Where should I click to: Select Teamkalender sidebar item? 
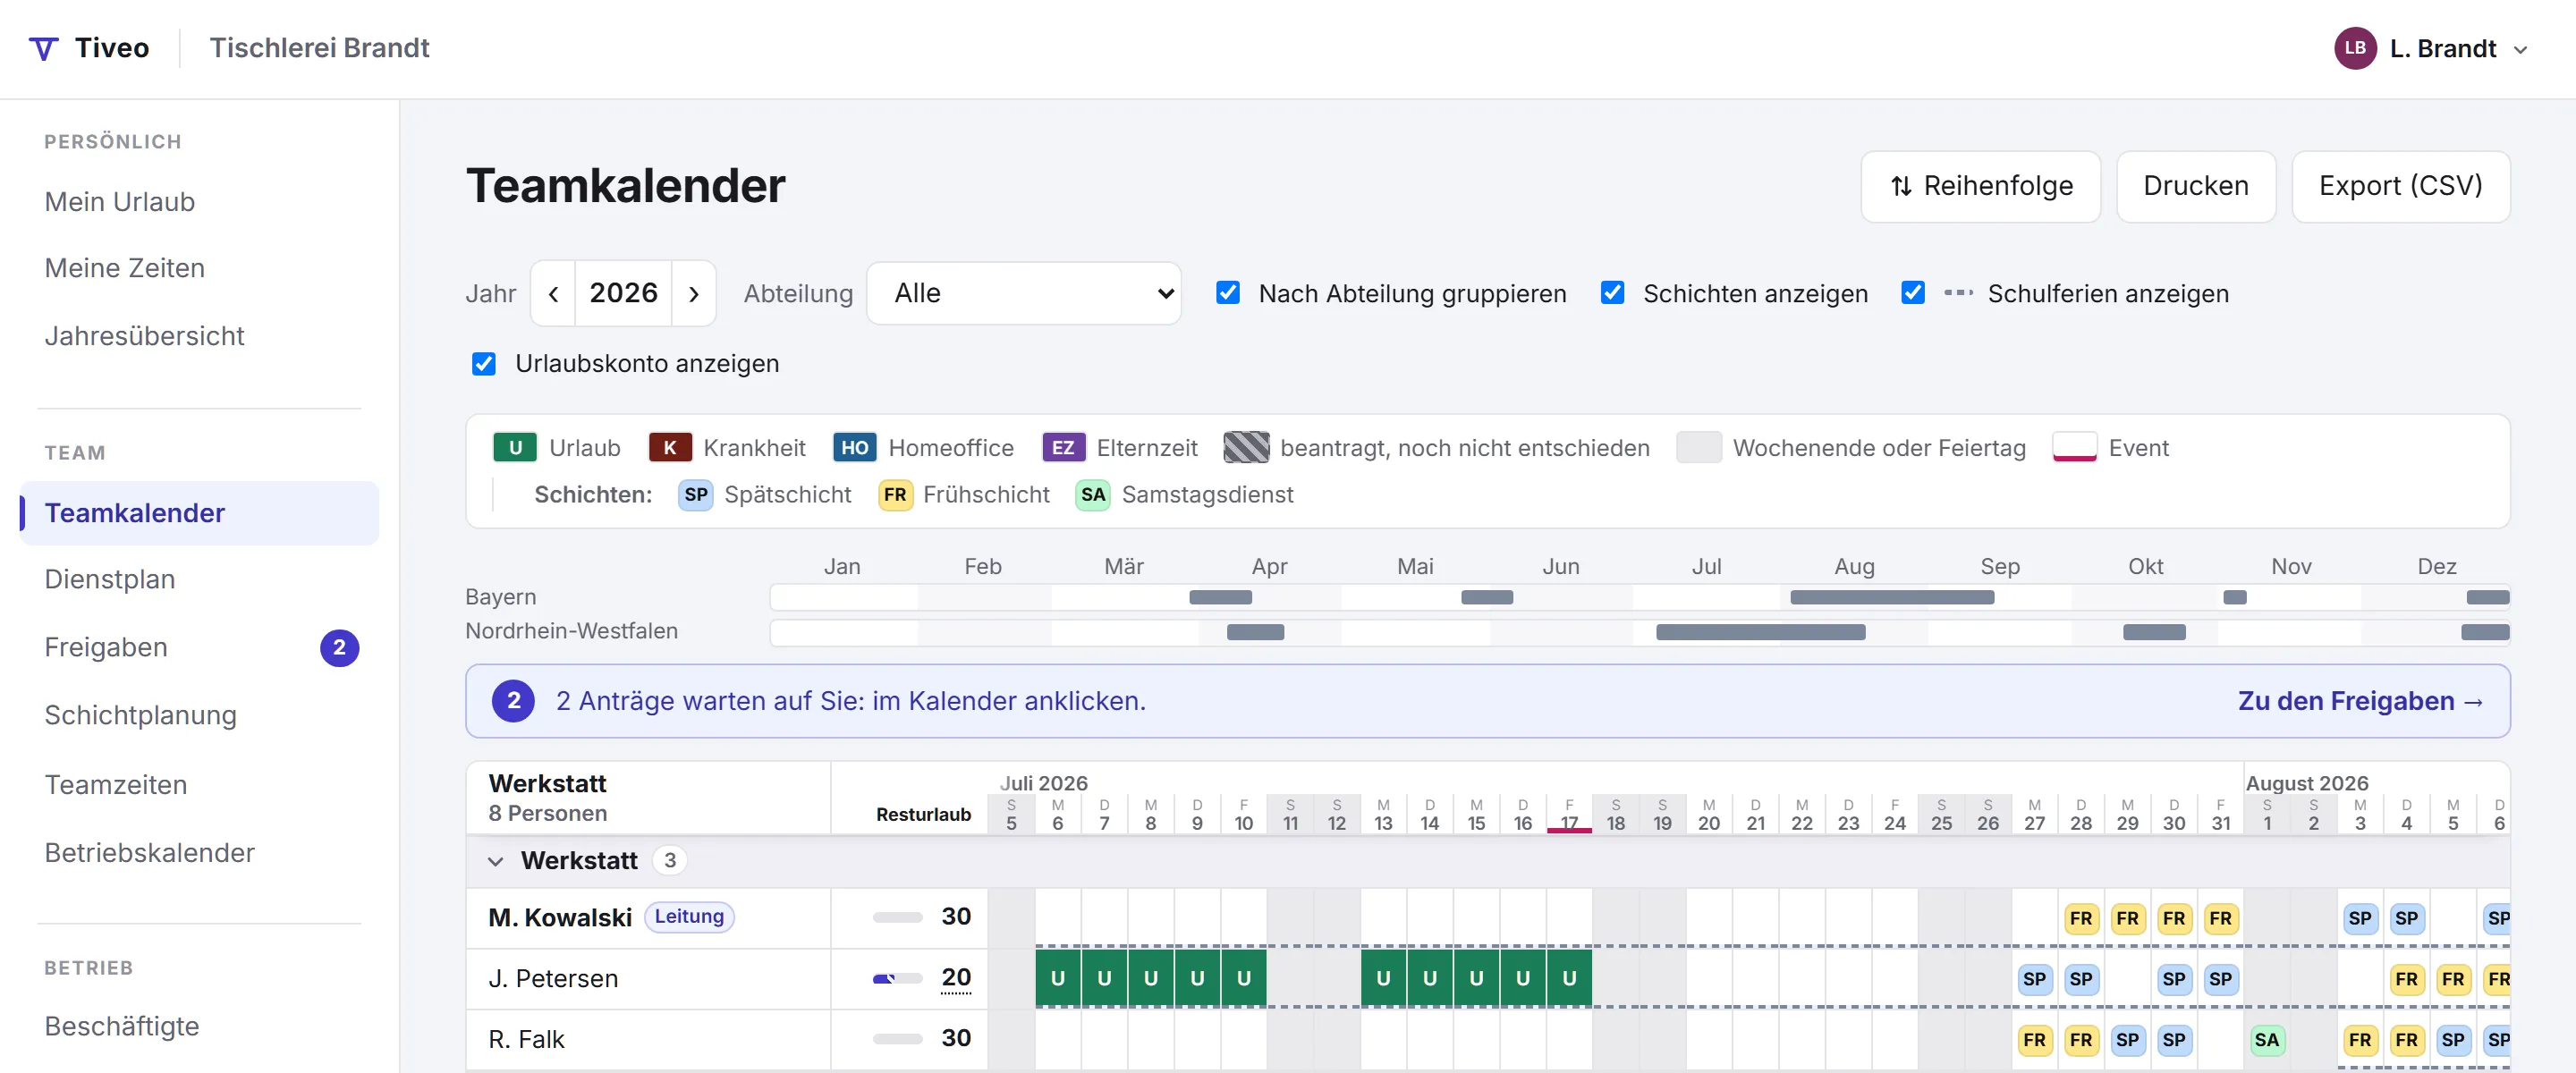click(199, 513)
